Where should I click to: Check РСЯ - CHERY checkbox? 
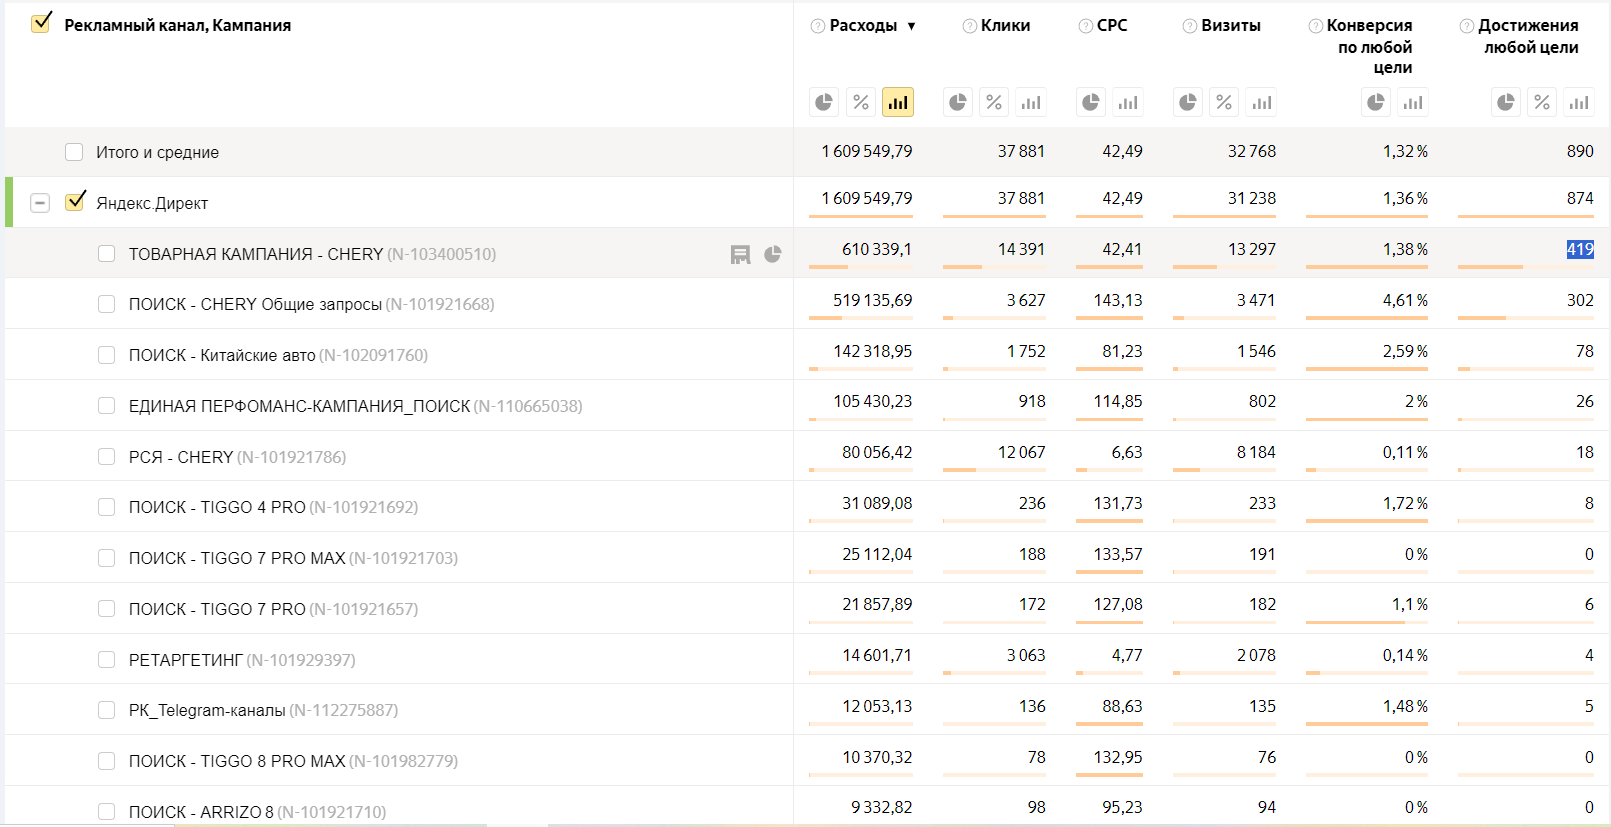(x=106, y=457)
